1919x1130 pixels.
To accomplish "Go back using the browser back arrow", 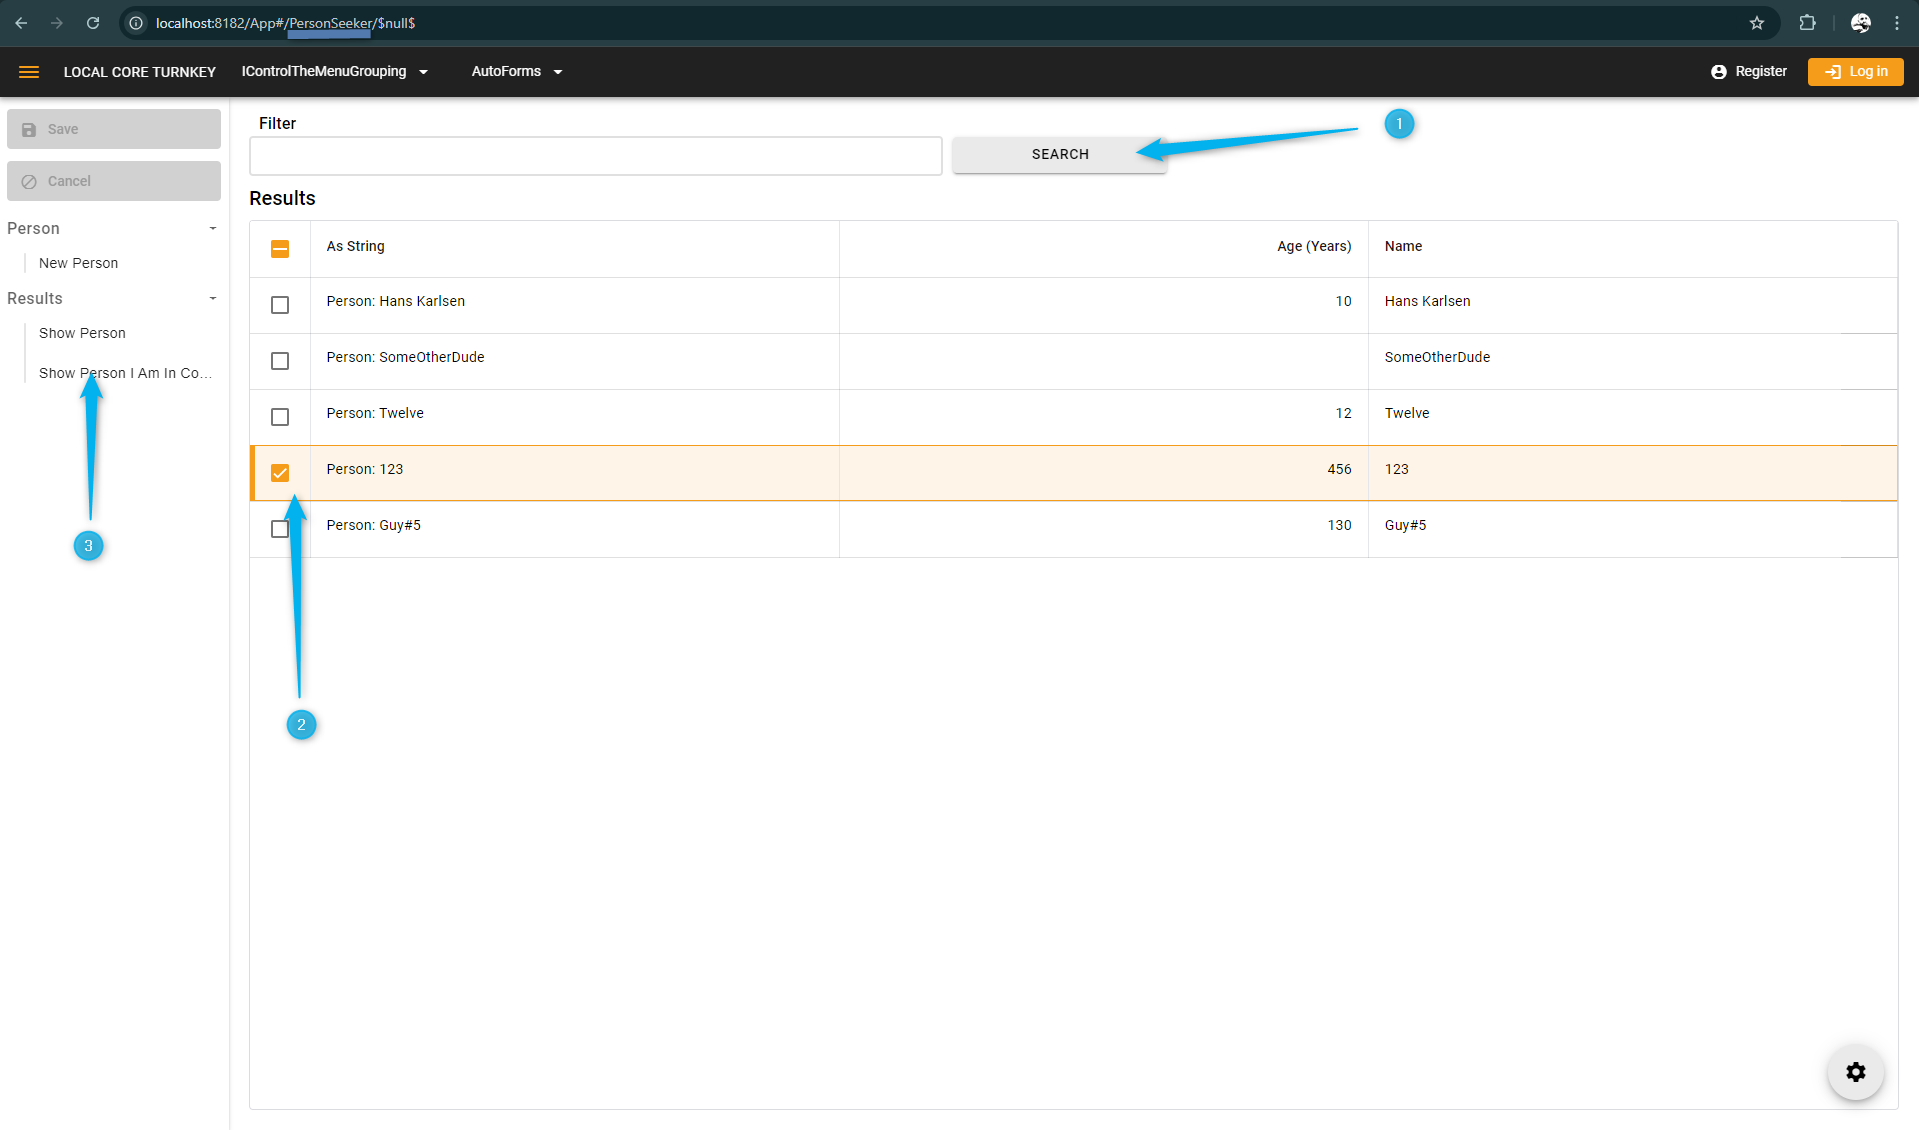I will point(21,23).
